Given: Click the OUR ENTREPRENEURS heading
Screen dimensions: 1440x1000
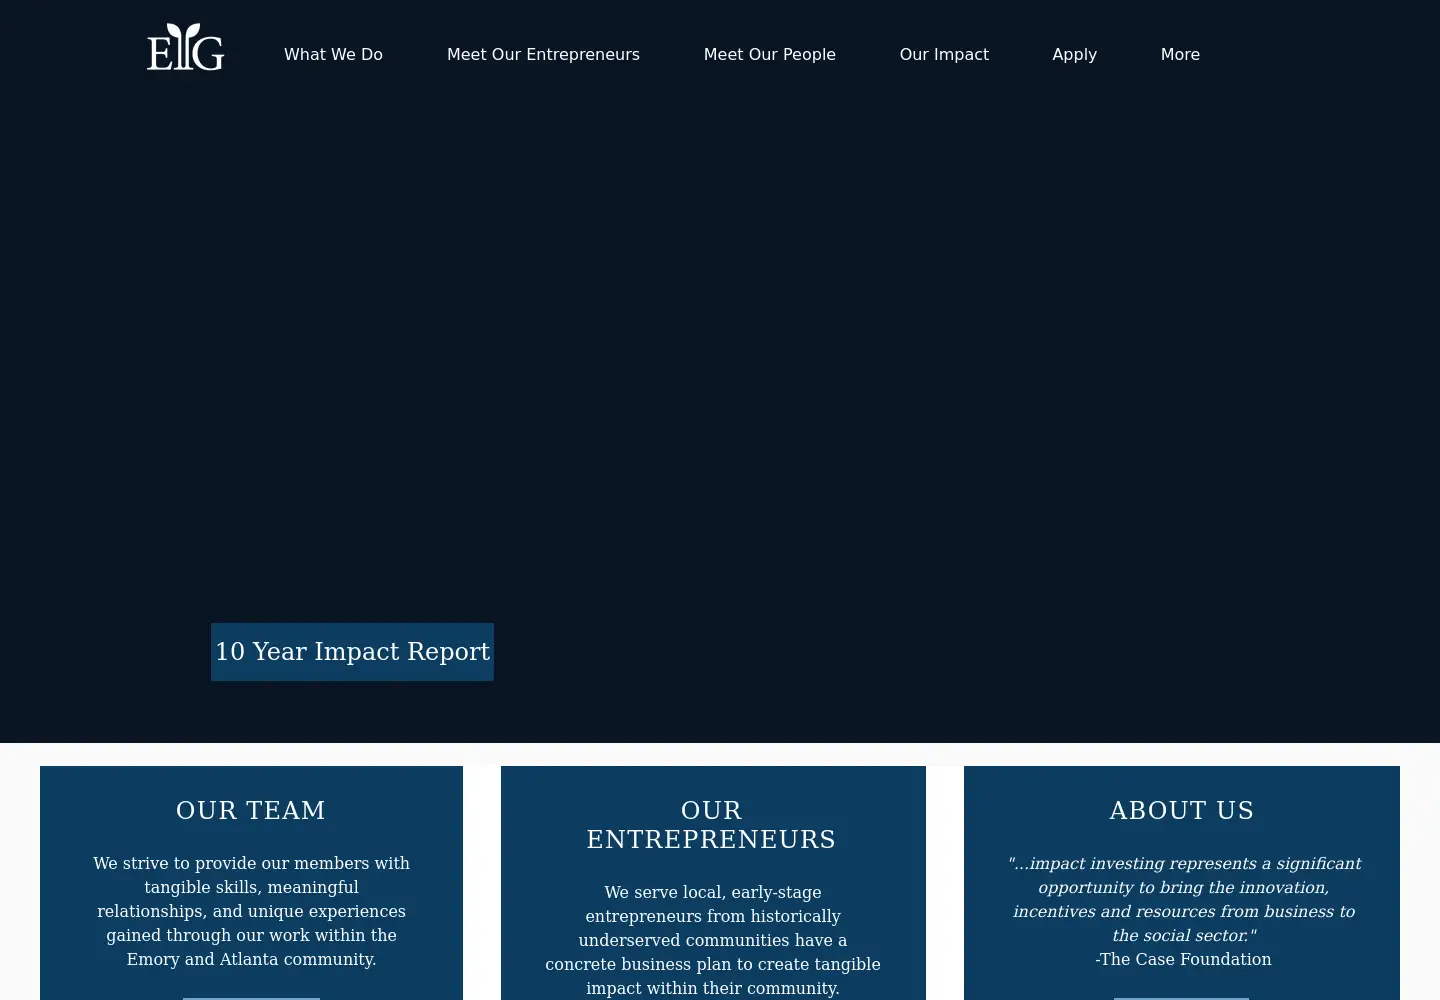Looking at the screenshot, I should click(712, 825).
